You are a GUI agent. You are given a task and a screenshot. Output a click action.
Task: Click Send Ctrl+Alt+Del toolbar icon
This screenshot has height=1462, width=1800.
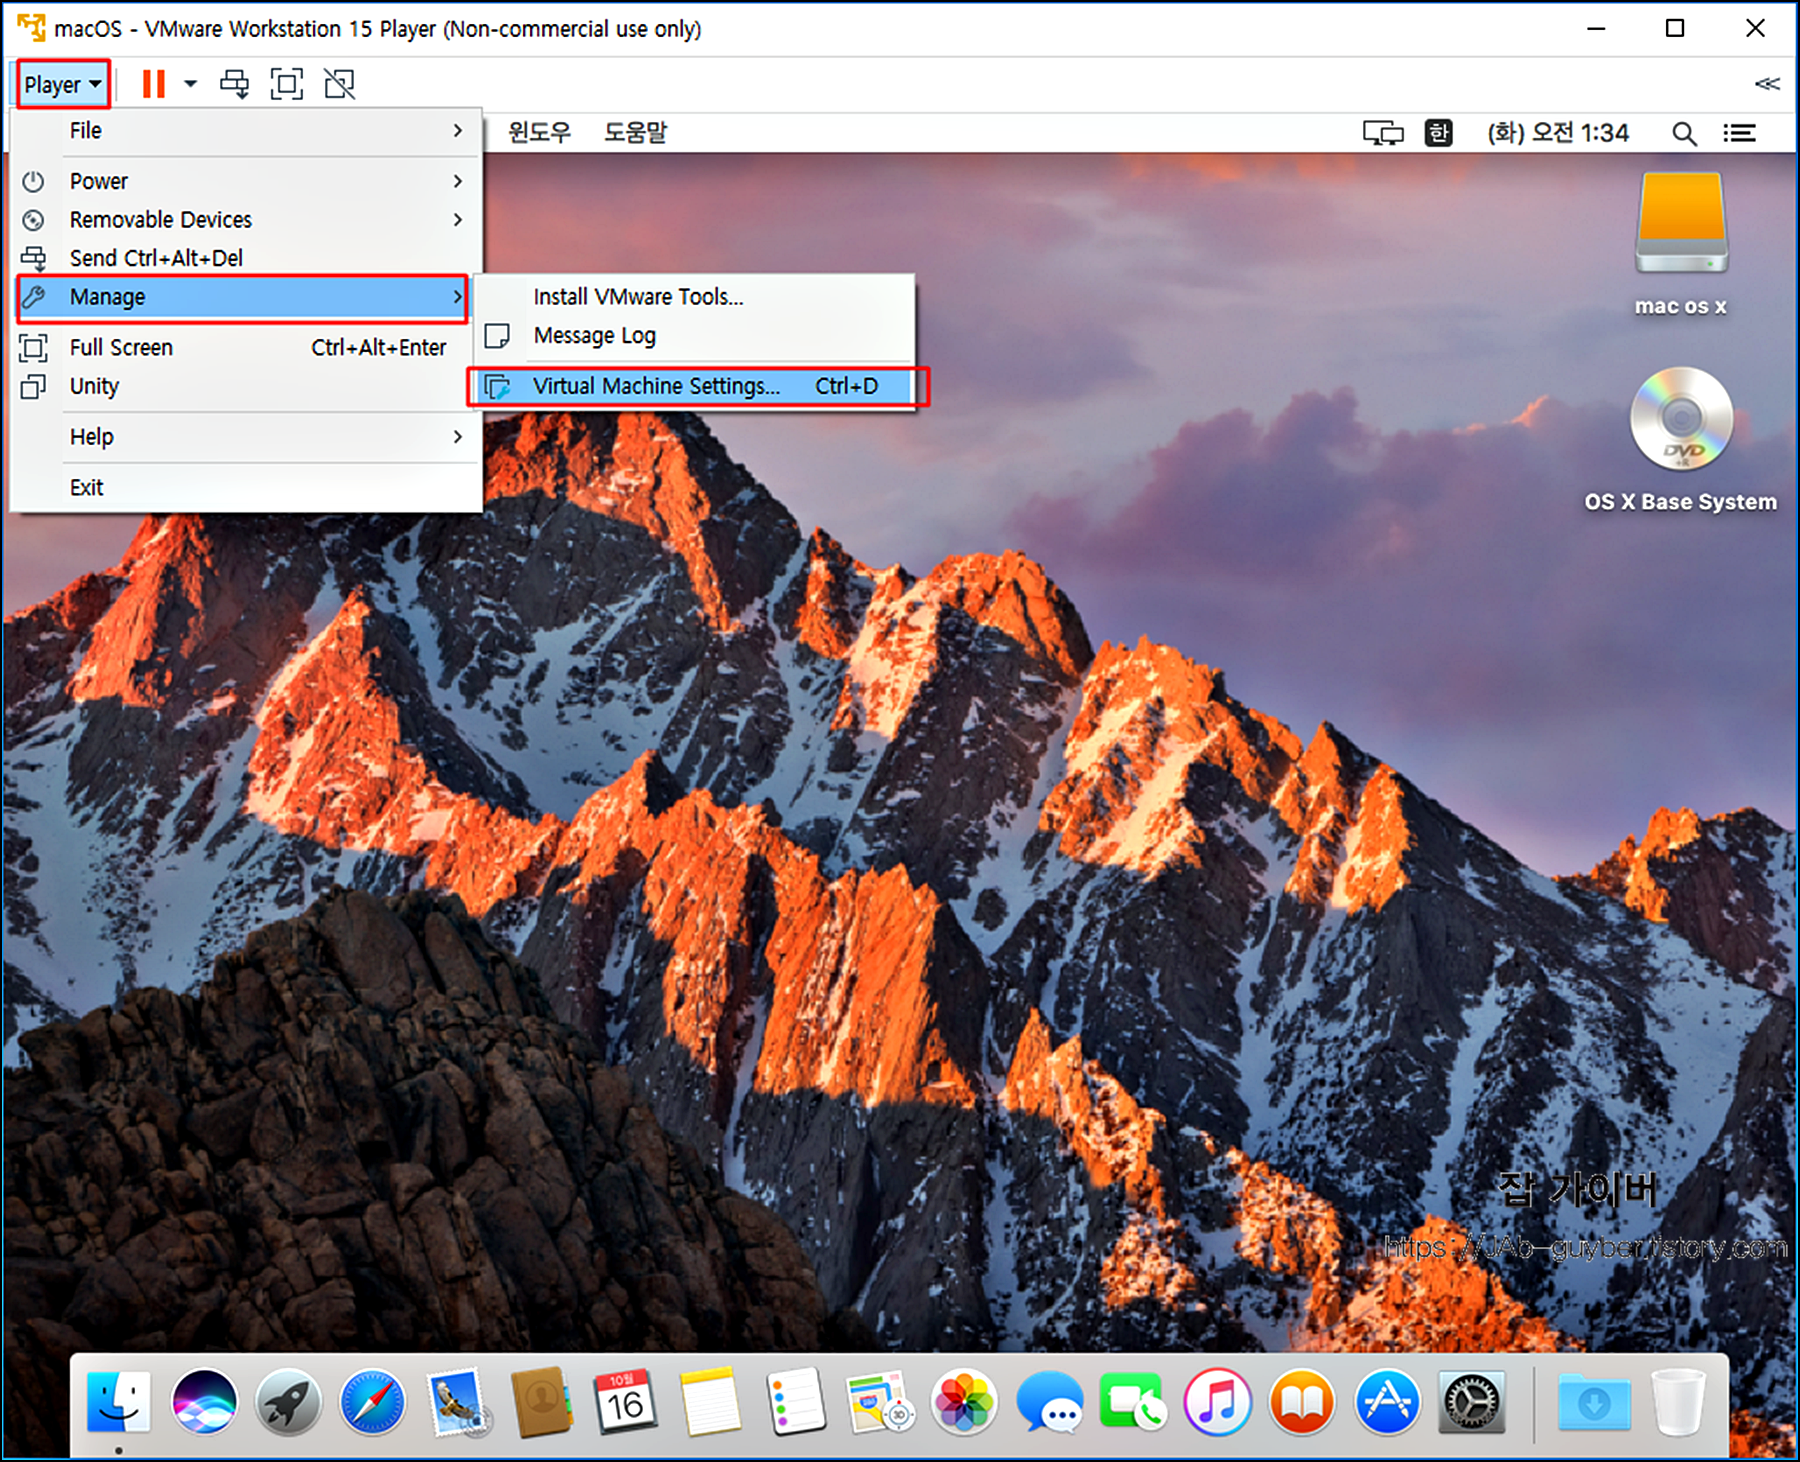pyautogui.click(x=235, y=84)
